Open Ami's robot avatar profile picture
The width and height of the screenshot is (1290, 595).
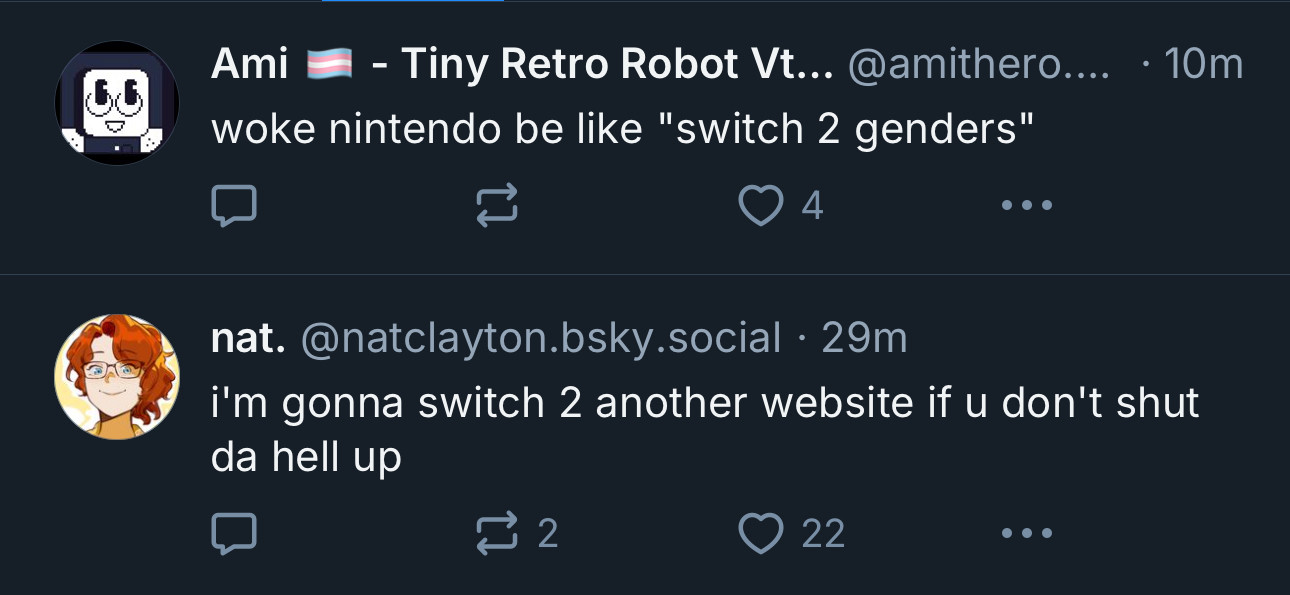117,103
